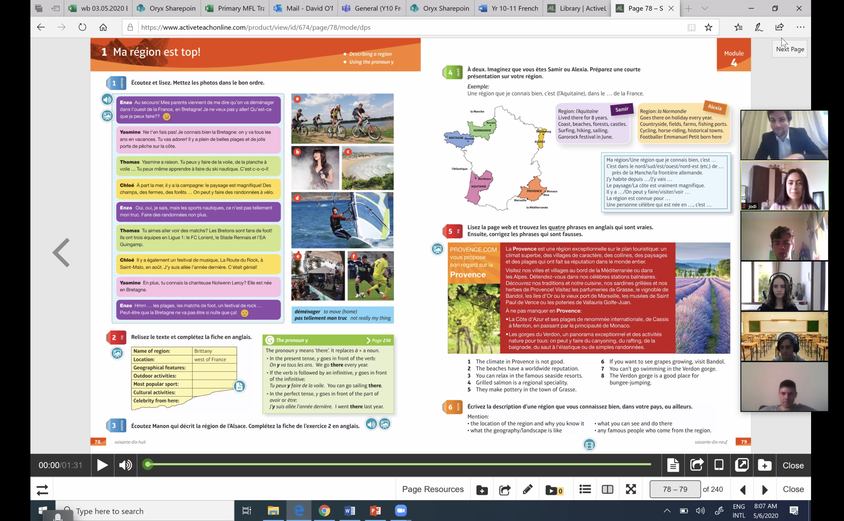Viewport: 844px width, 521px height.
Task: Seek using the green audio progress slider
Action: [398, 464]
